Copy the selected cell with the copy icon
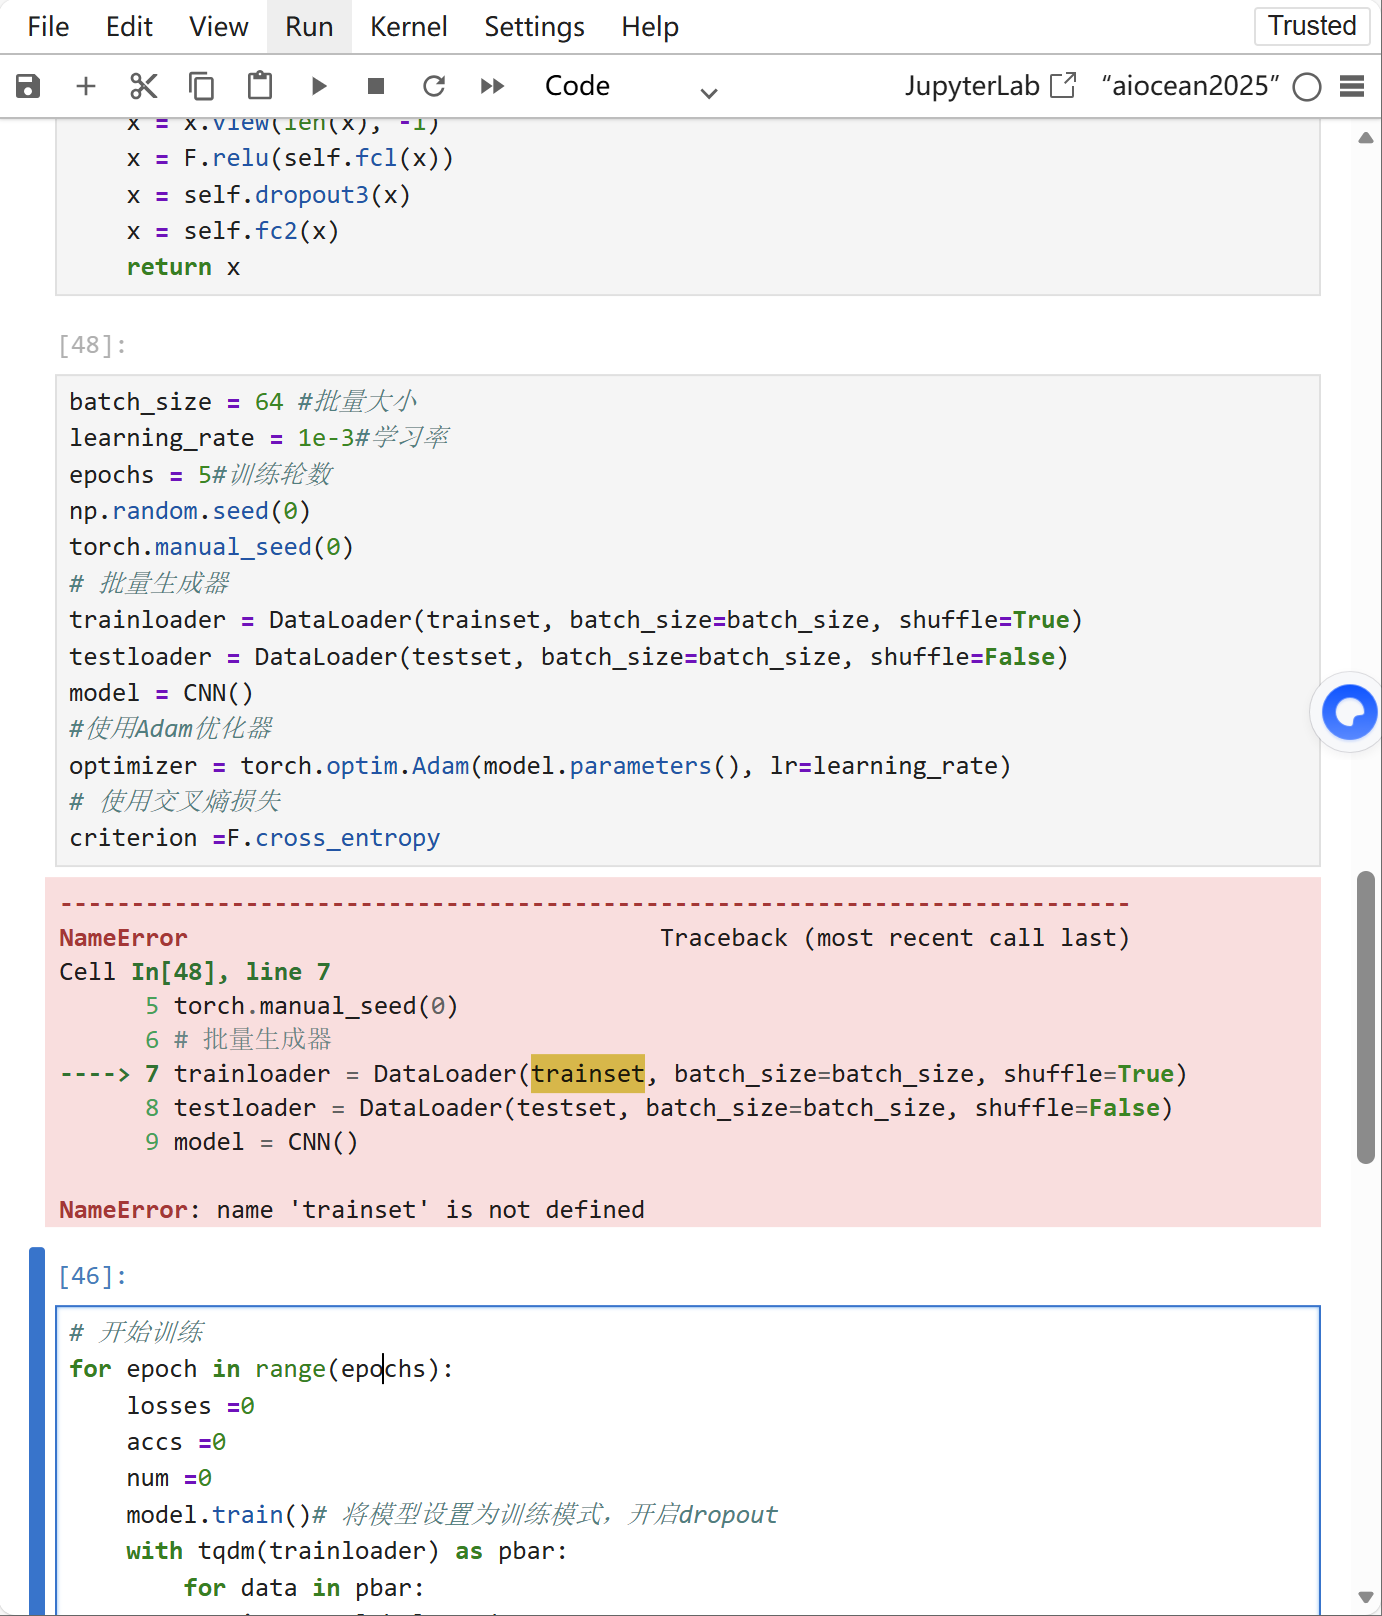The height and width of the screenshot is (1616, 1382). point(202,86)
